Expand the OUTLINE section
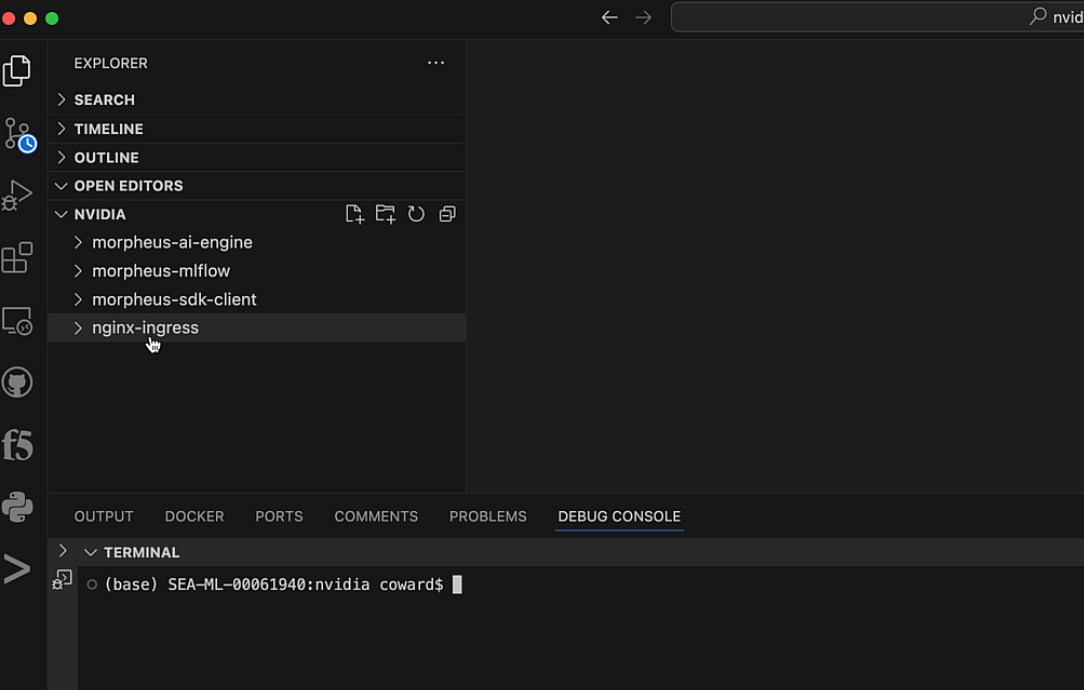1084x690 pixels. coord(62,157)
